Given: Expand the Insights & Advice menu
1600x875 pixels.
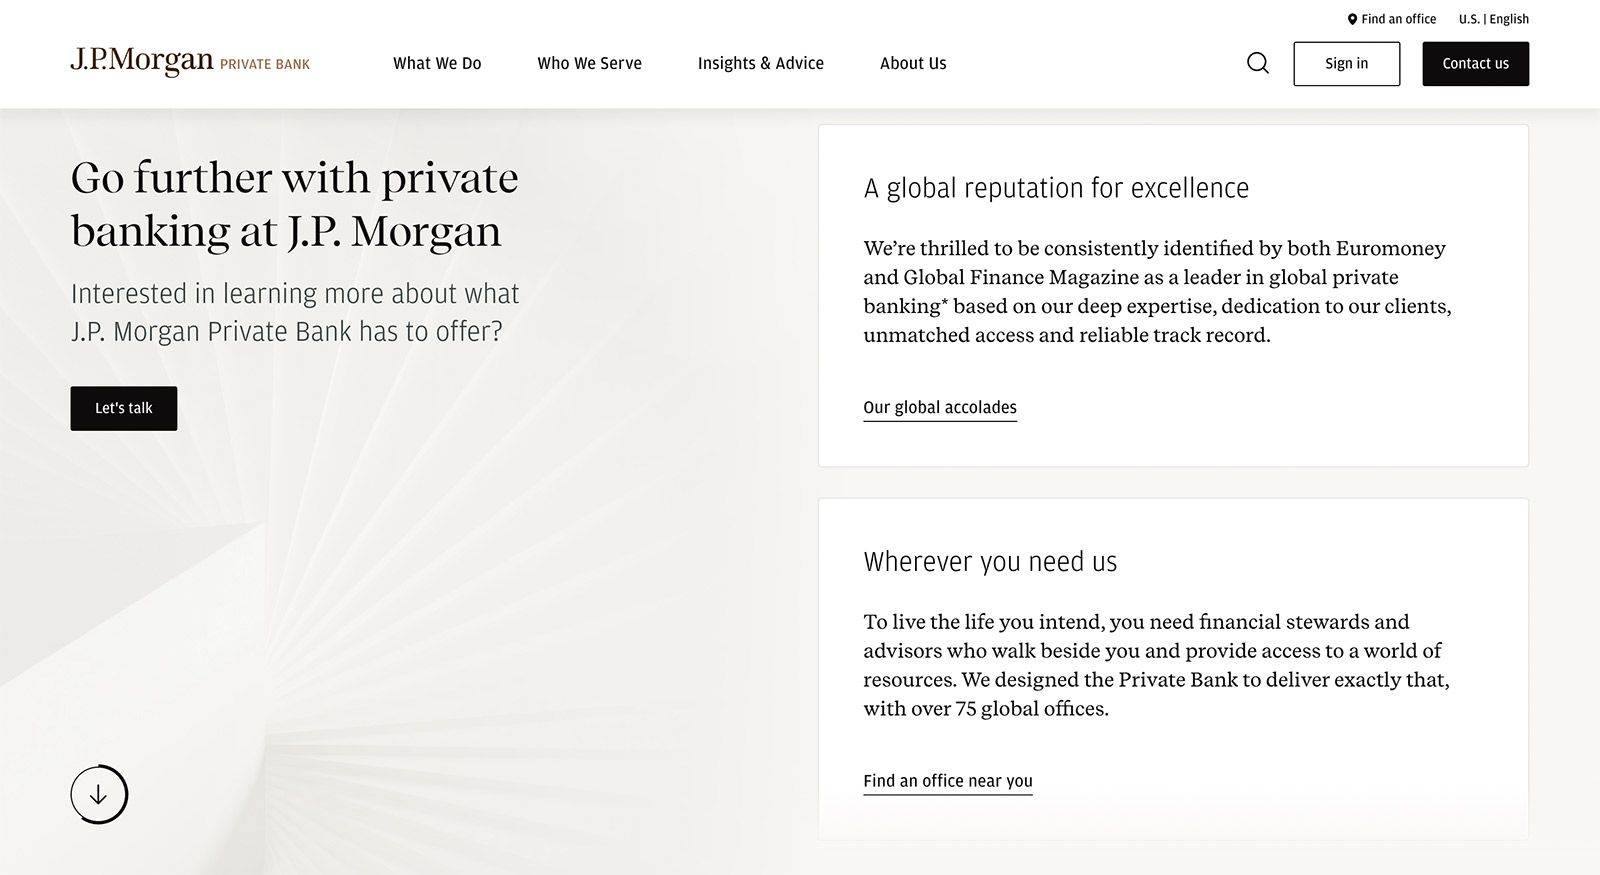Looking at the screenshot, I should click(760, 64).
